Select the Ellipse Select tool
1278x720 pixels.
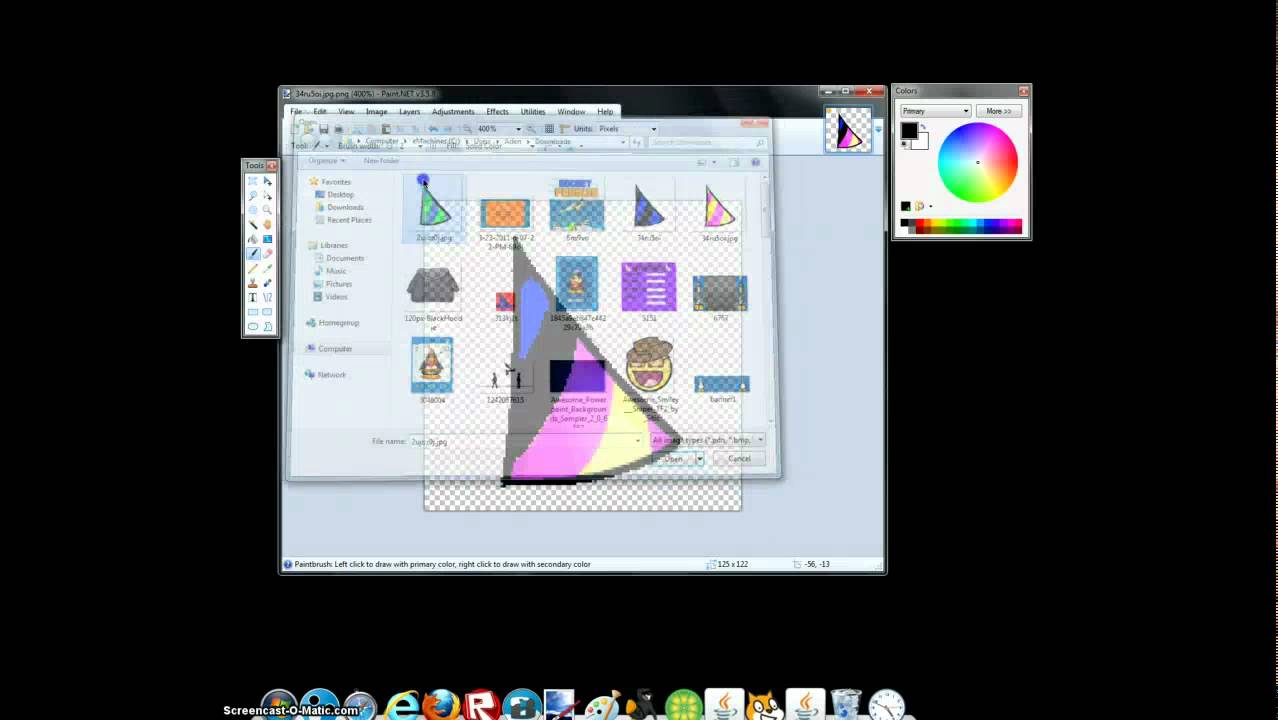coord(252,210)
